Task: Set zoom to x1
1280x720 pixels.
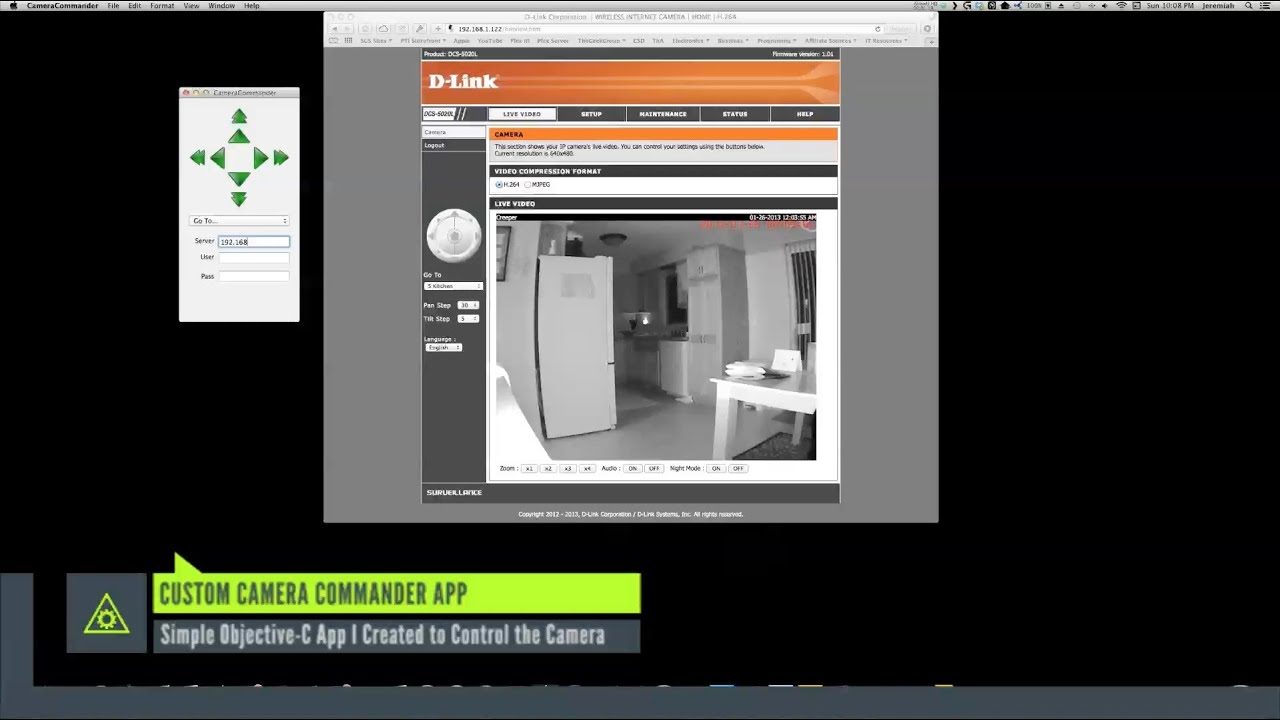Action: [x=529, y=468]
